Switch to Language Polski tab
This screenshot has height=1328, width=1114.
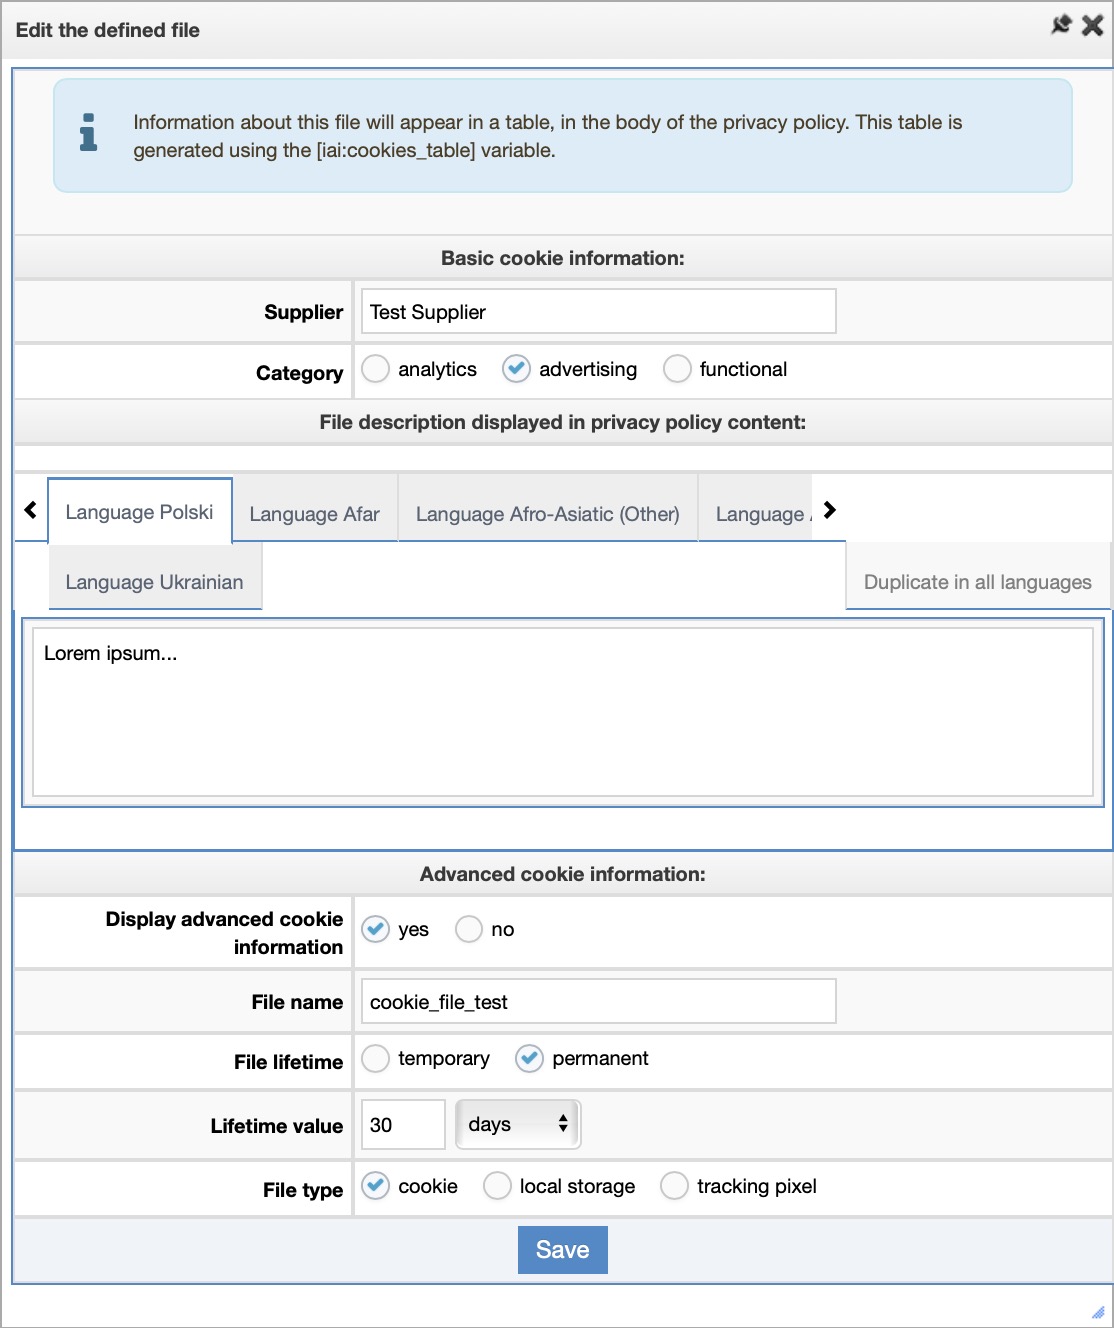[x=140, y=511]
